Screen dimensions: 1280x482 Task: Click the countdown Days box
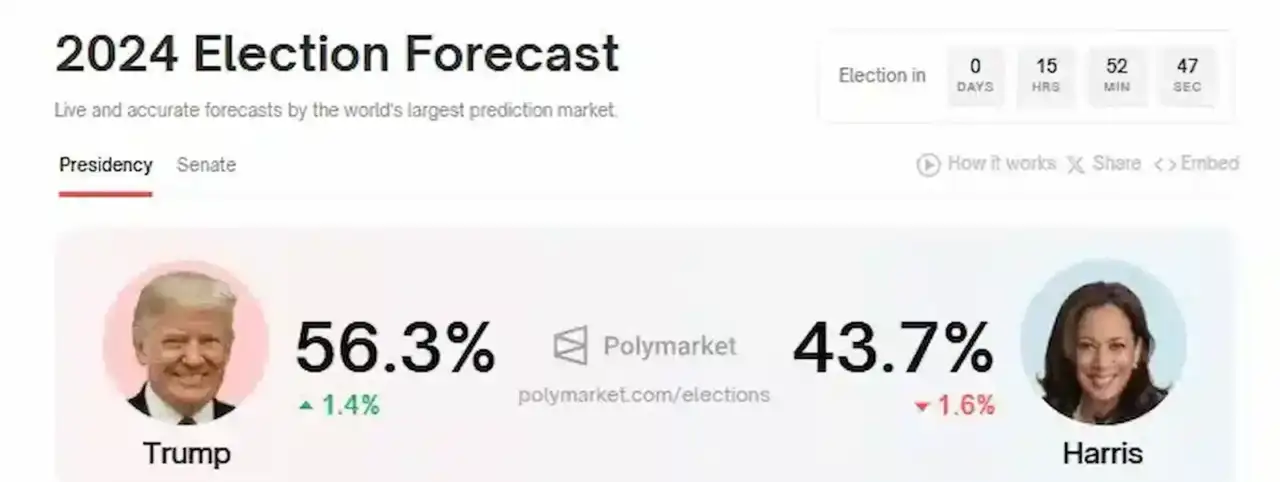975,75
